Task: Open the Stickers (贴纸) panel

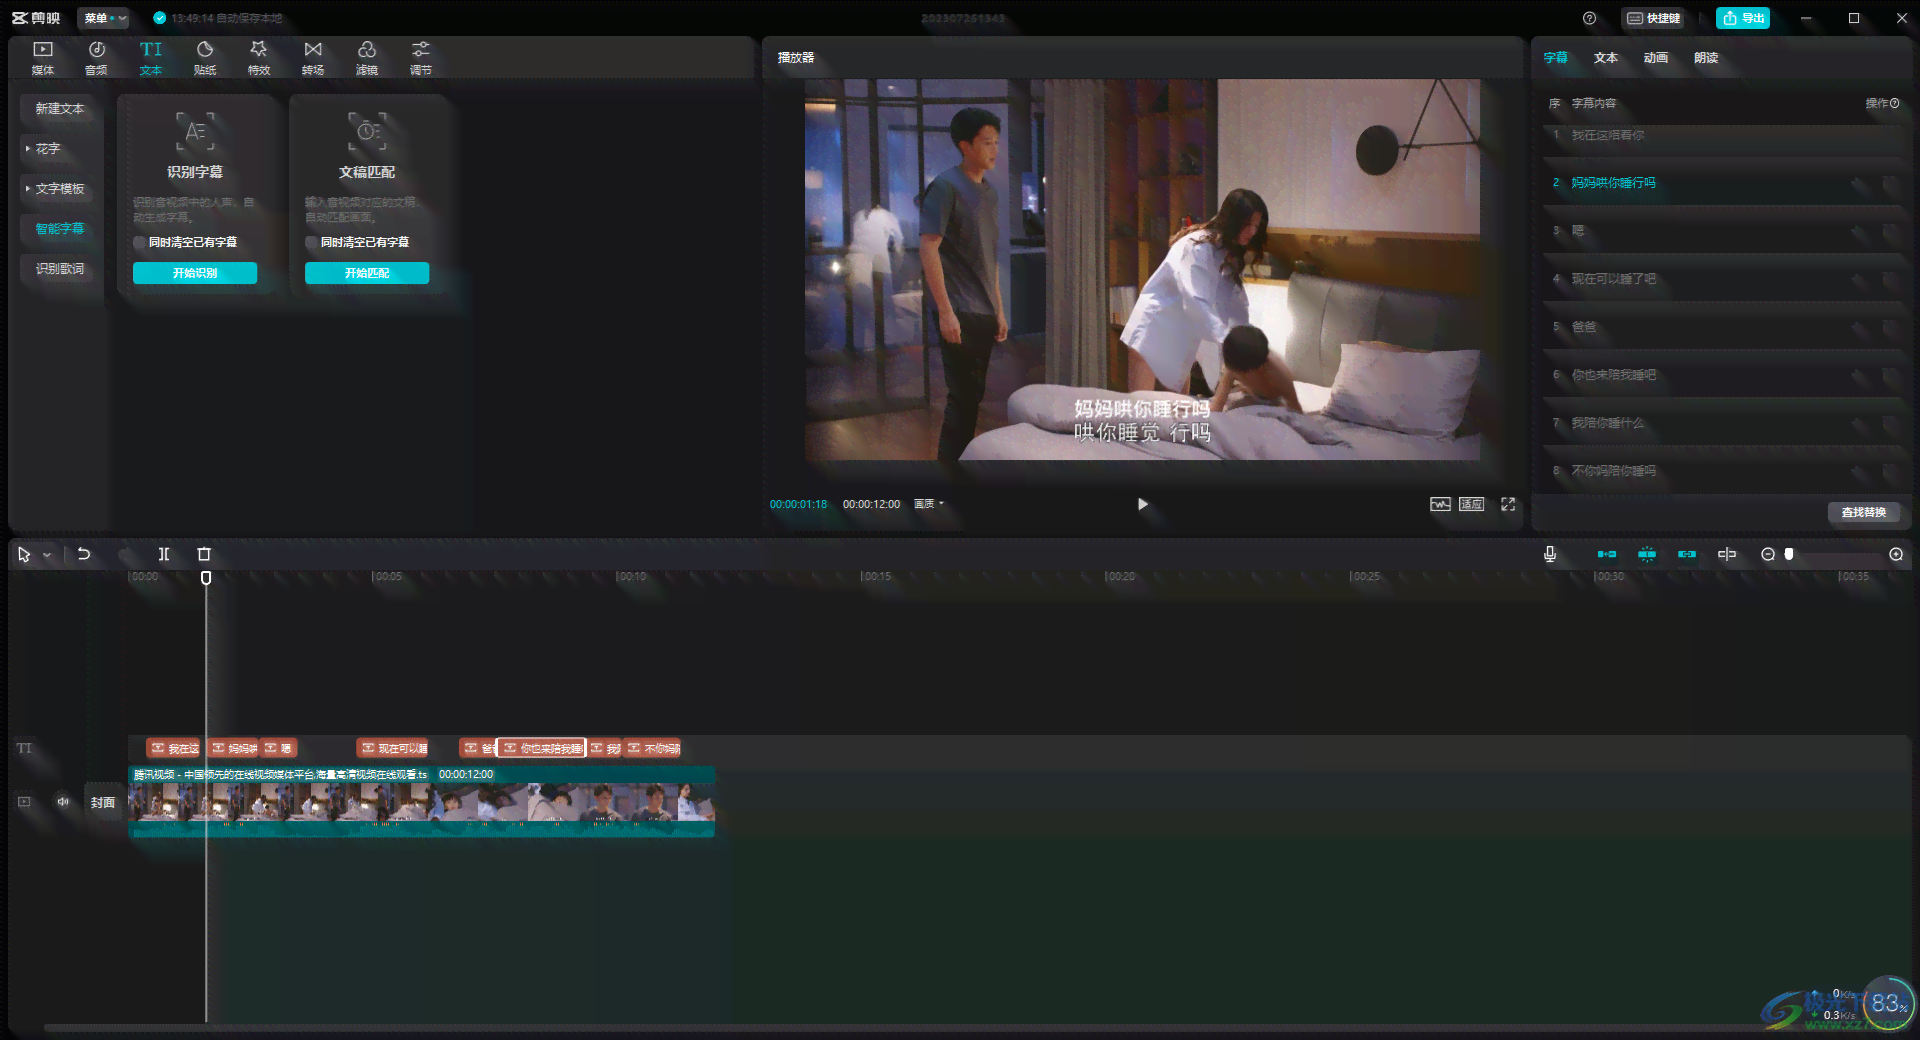Action: [205, 58]
